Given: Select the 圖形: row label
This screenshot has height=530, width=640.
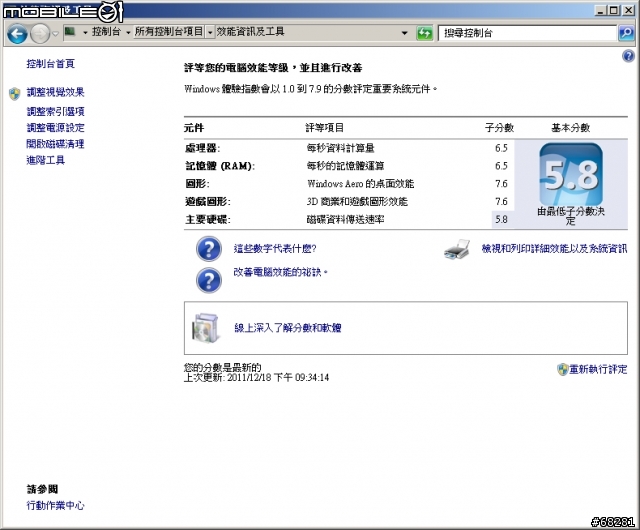Looking at the screenshot, I should pyautogui.click(x=197, y=184).
